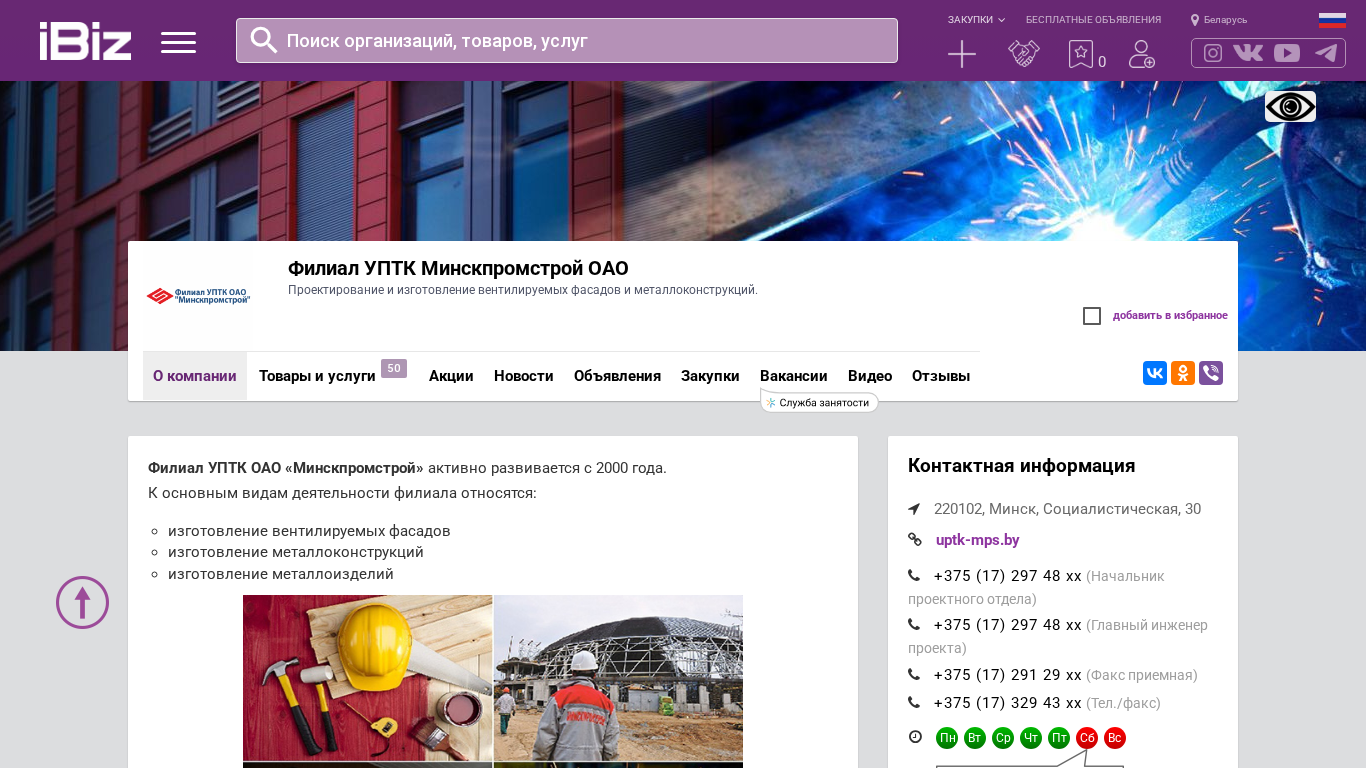Open the construction site worker image
Screen dimensions: 1366x768
(618, 678)
